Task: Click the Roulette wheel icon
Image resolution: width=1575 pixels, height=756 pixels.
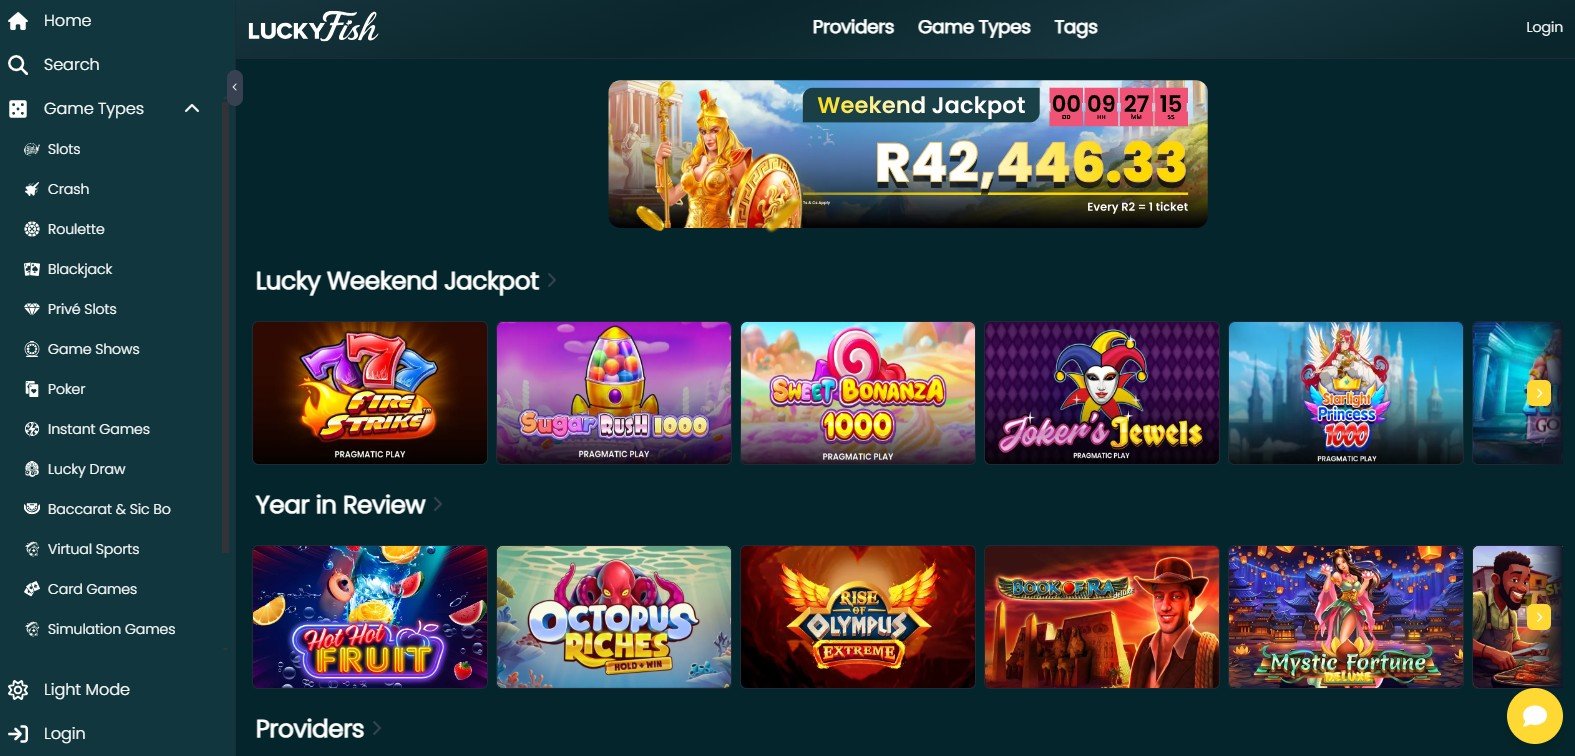Action: point(31,229)
